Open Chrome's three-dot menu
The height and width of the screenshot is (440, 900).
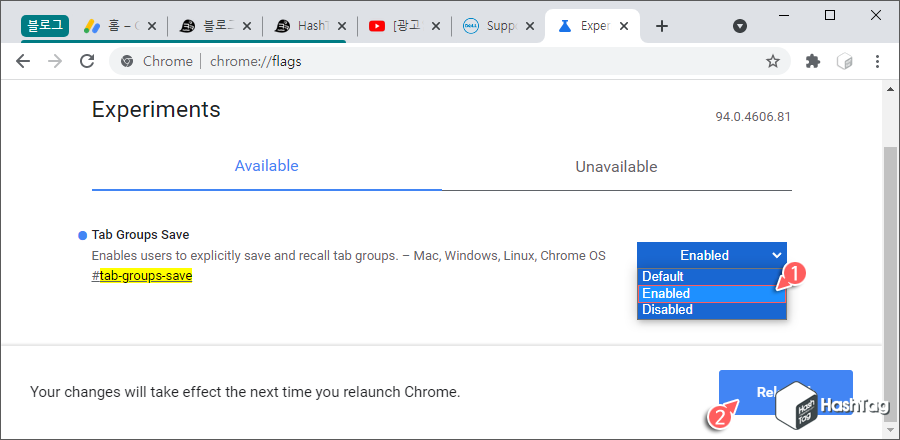pyautogui.click(x=877, y=61)
